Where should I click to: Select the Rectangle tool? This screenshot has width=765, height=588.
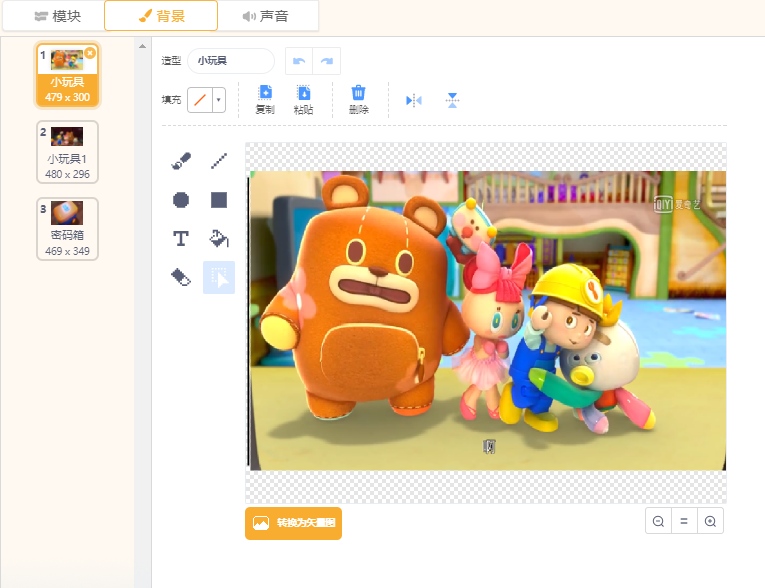pos(219,200)
